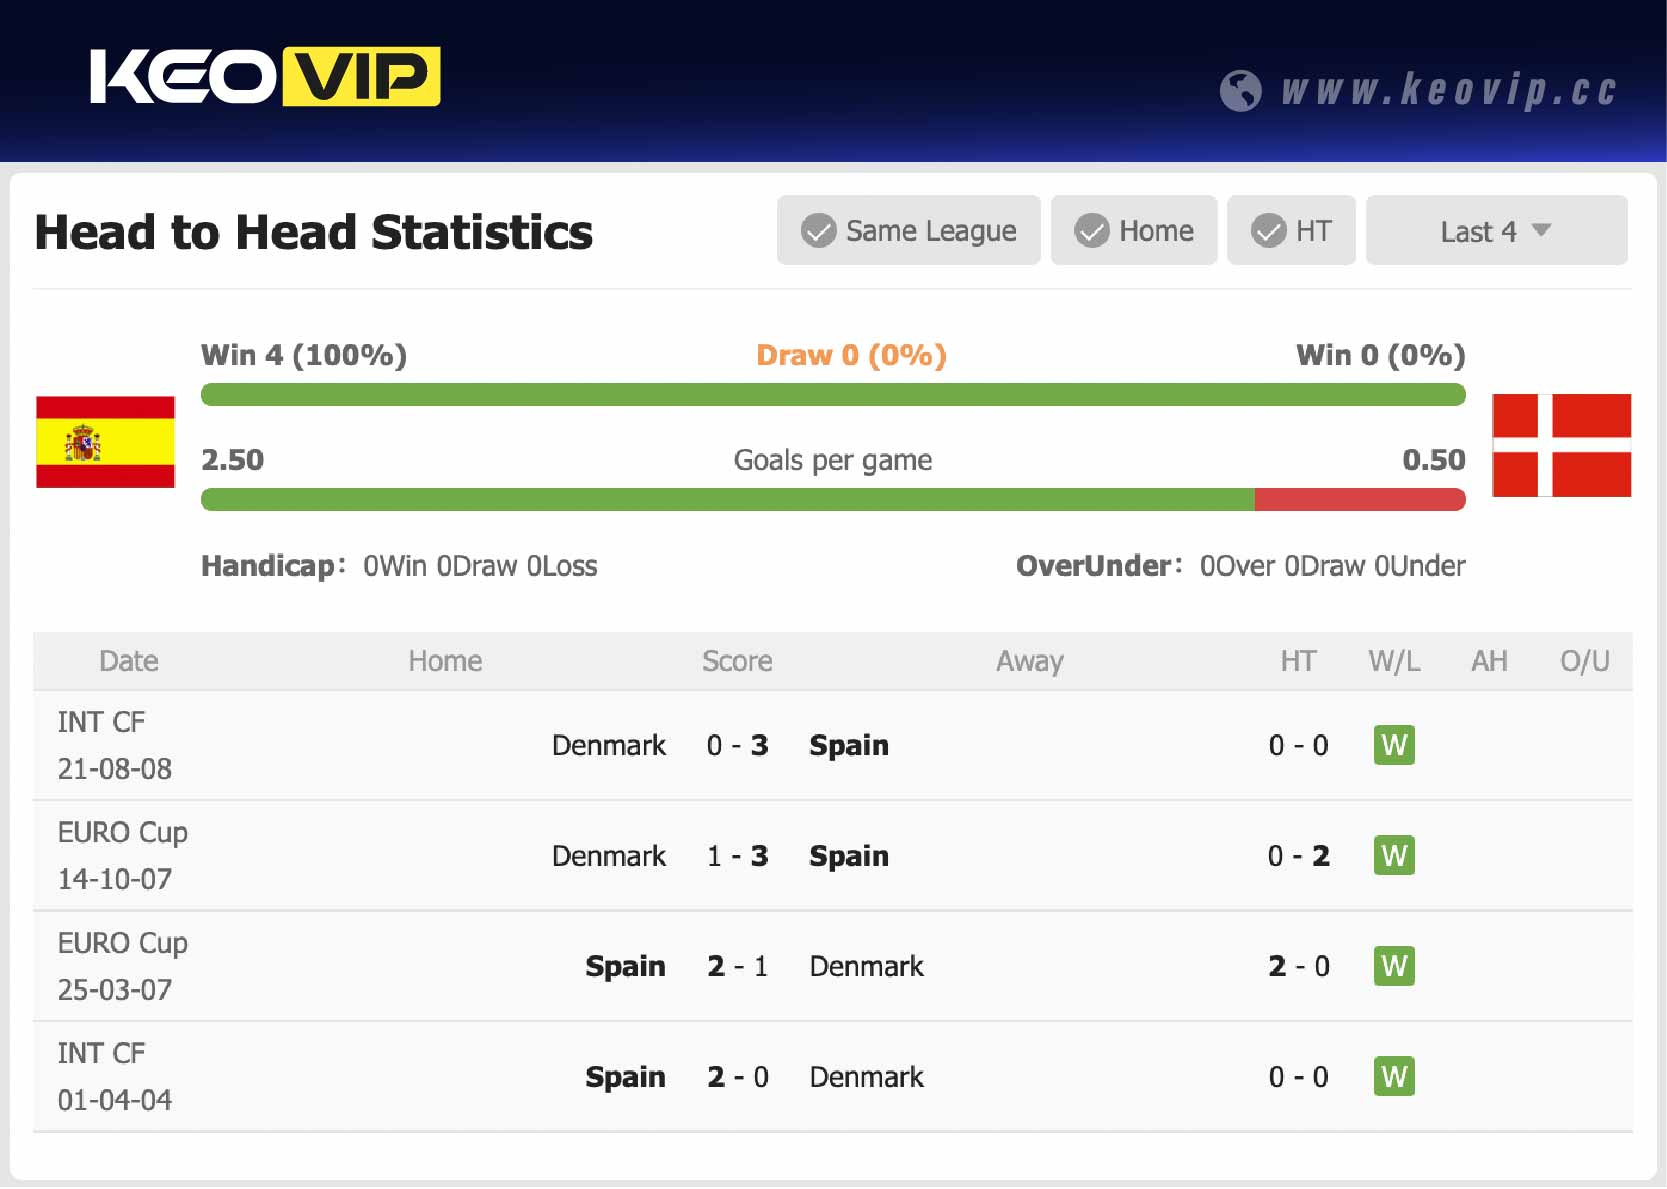The height and width of the screenshot is (1189, 1667).
Task: Click the W badge for 14-10-07 match
Action: (1394, 855)
